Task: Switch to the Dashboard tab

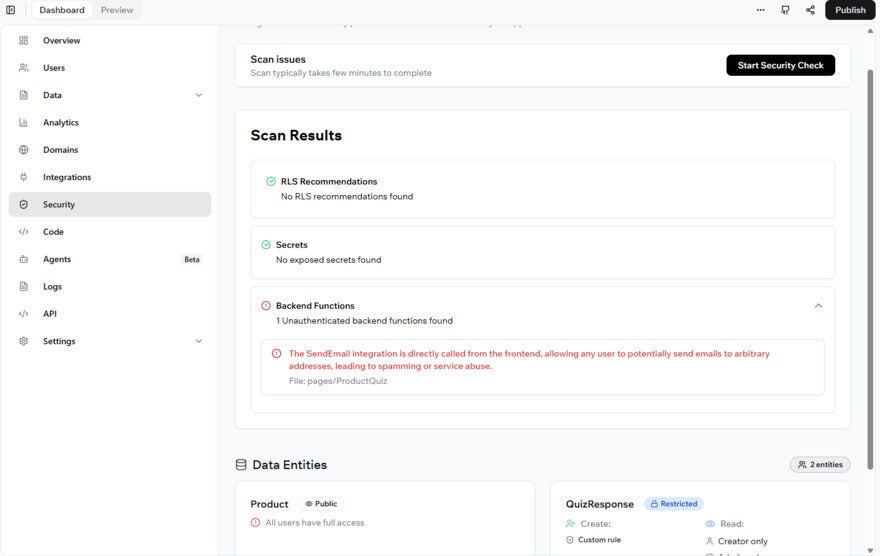Action: point(62,10)
